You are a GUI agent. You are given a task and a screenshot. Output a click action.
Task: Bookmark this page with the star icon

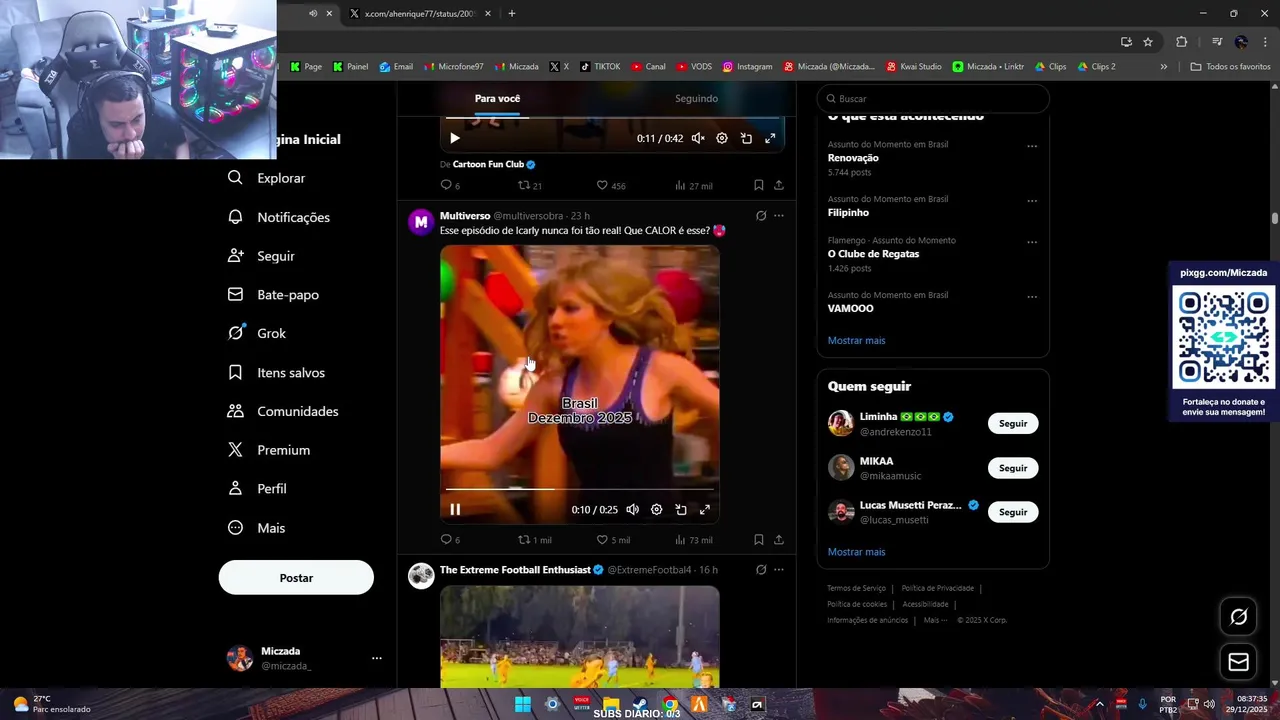pos(1148,42)
